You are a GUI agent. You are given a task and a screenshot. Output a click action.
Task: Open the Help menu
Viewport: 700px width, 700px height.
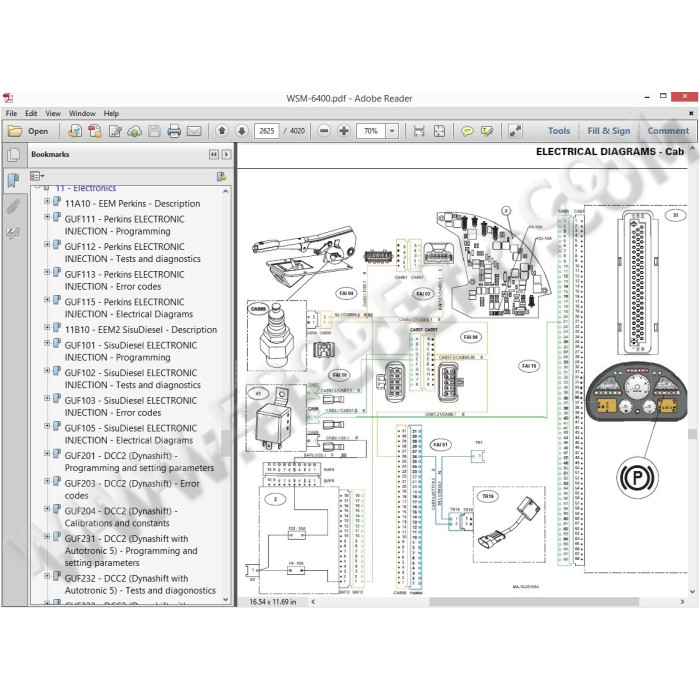[111, 113]
